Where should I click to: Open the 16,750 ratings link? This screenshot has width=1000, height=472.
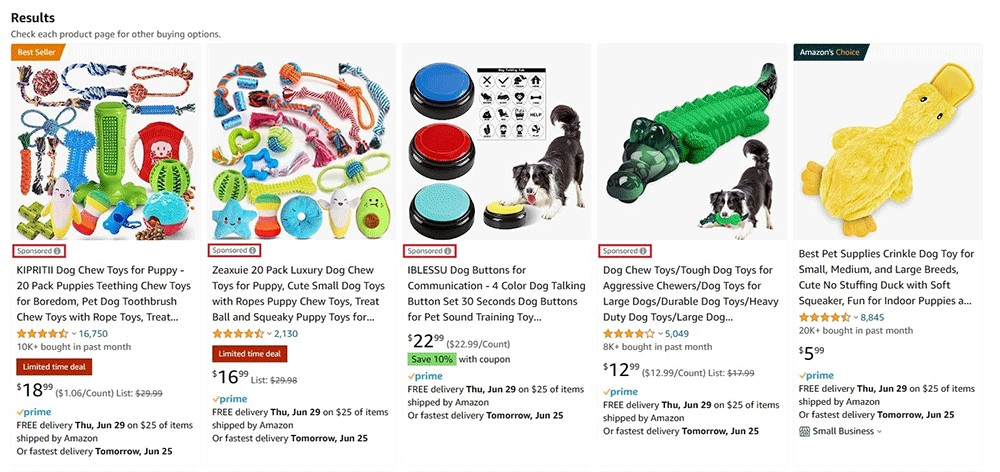pos(93,334)
